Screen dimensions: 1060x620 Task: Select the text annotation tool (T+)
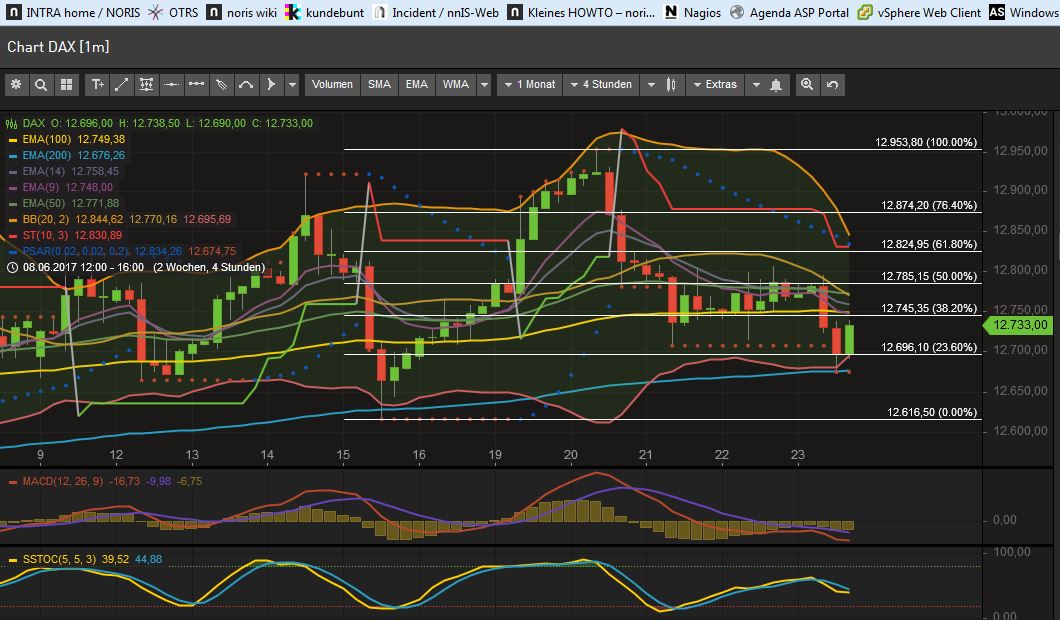[x=95, y=85]
